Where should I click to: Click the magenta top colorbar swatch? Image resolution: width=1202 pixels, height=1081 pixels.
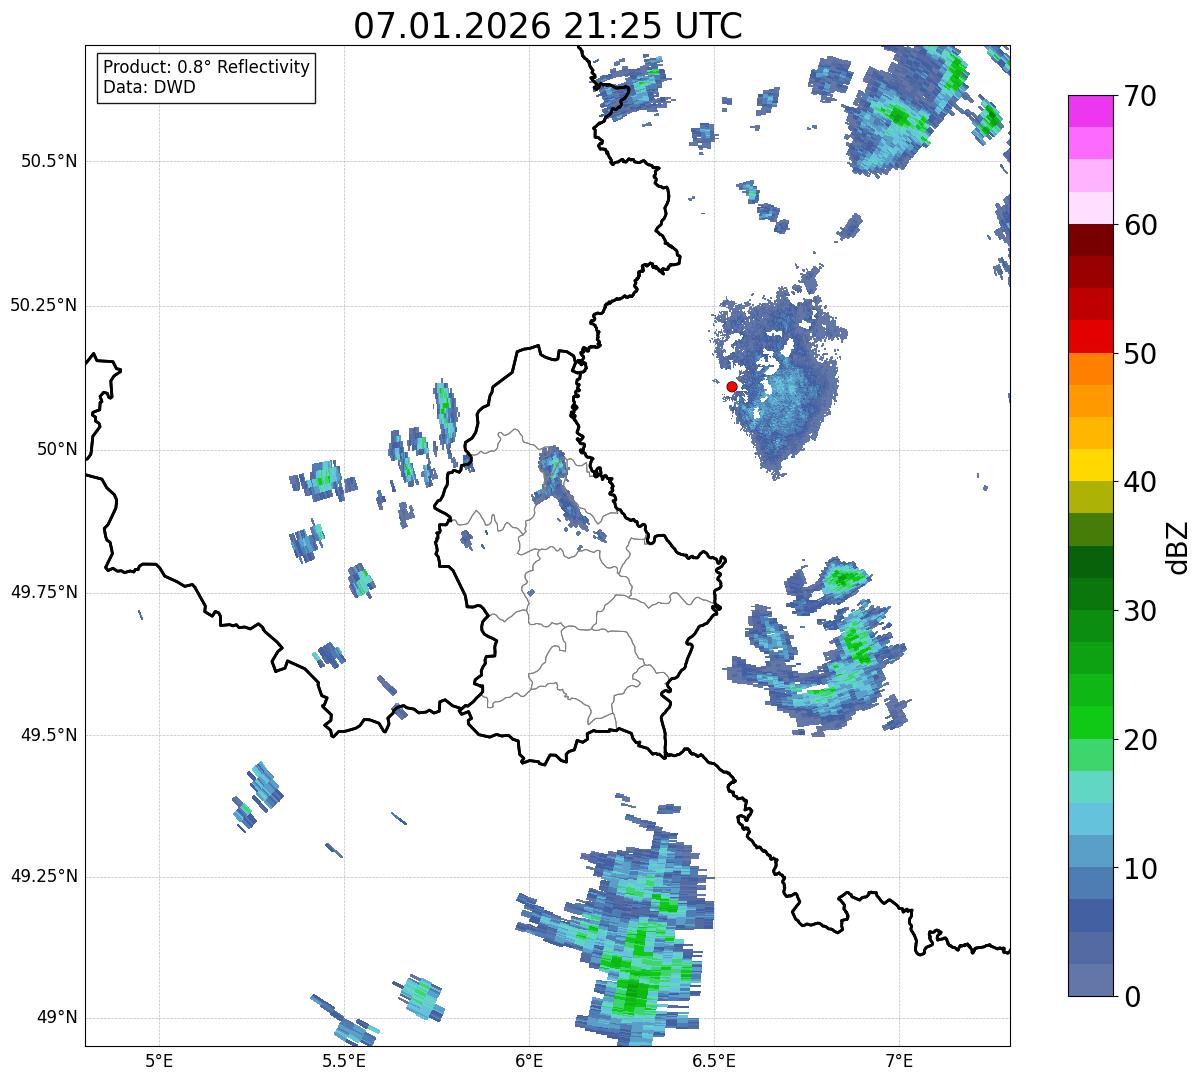coord(1089,111)
